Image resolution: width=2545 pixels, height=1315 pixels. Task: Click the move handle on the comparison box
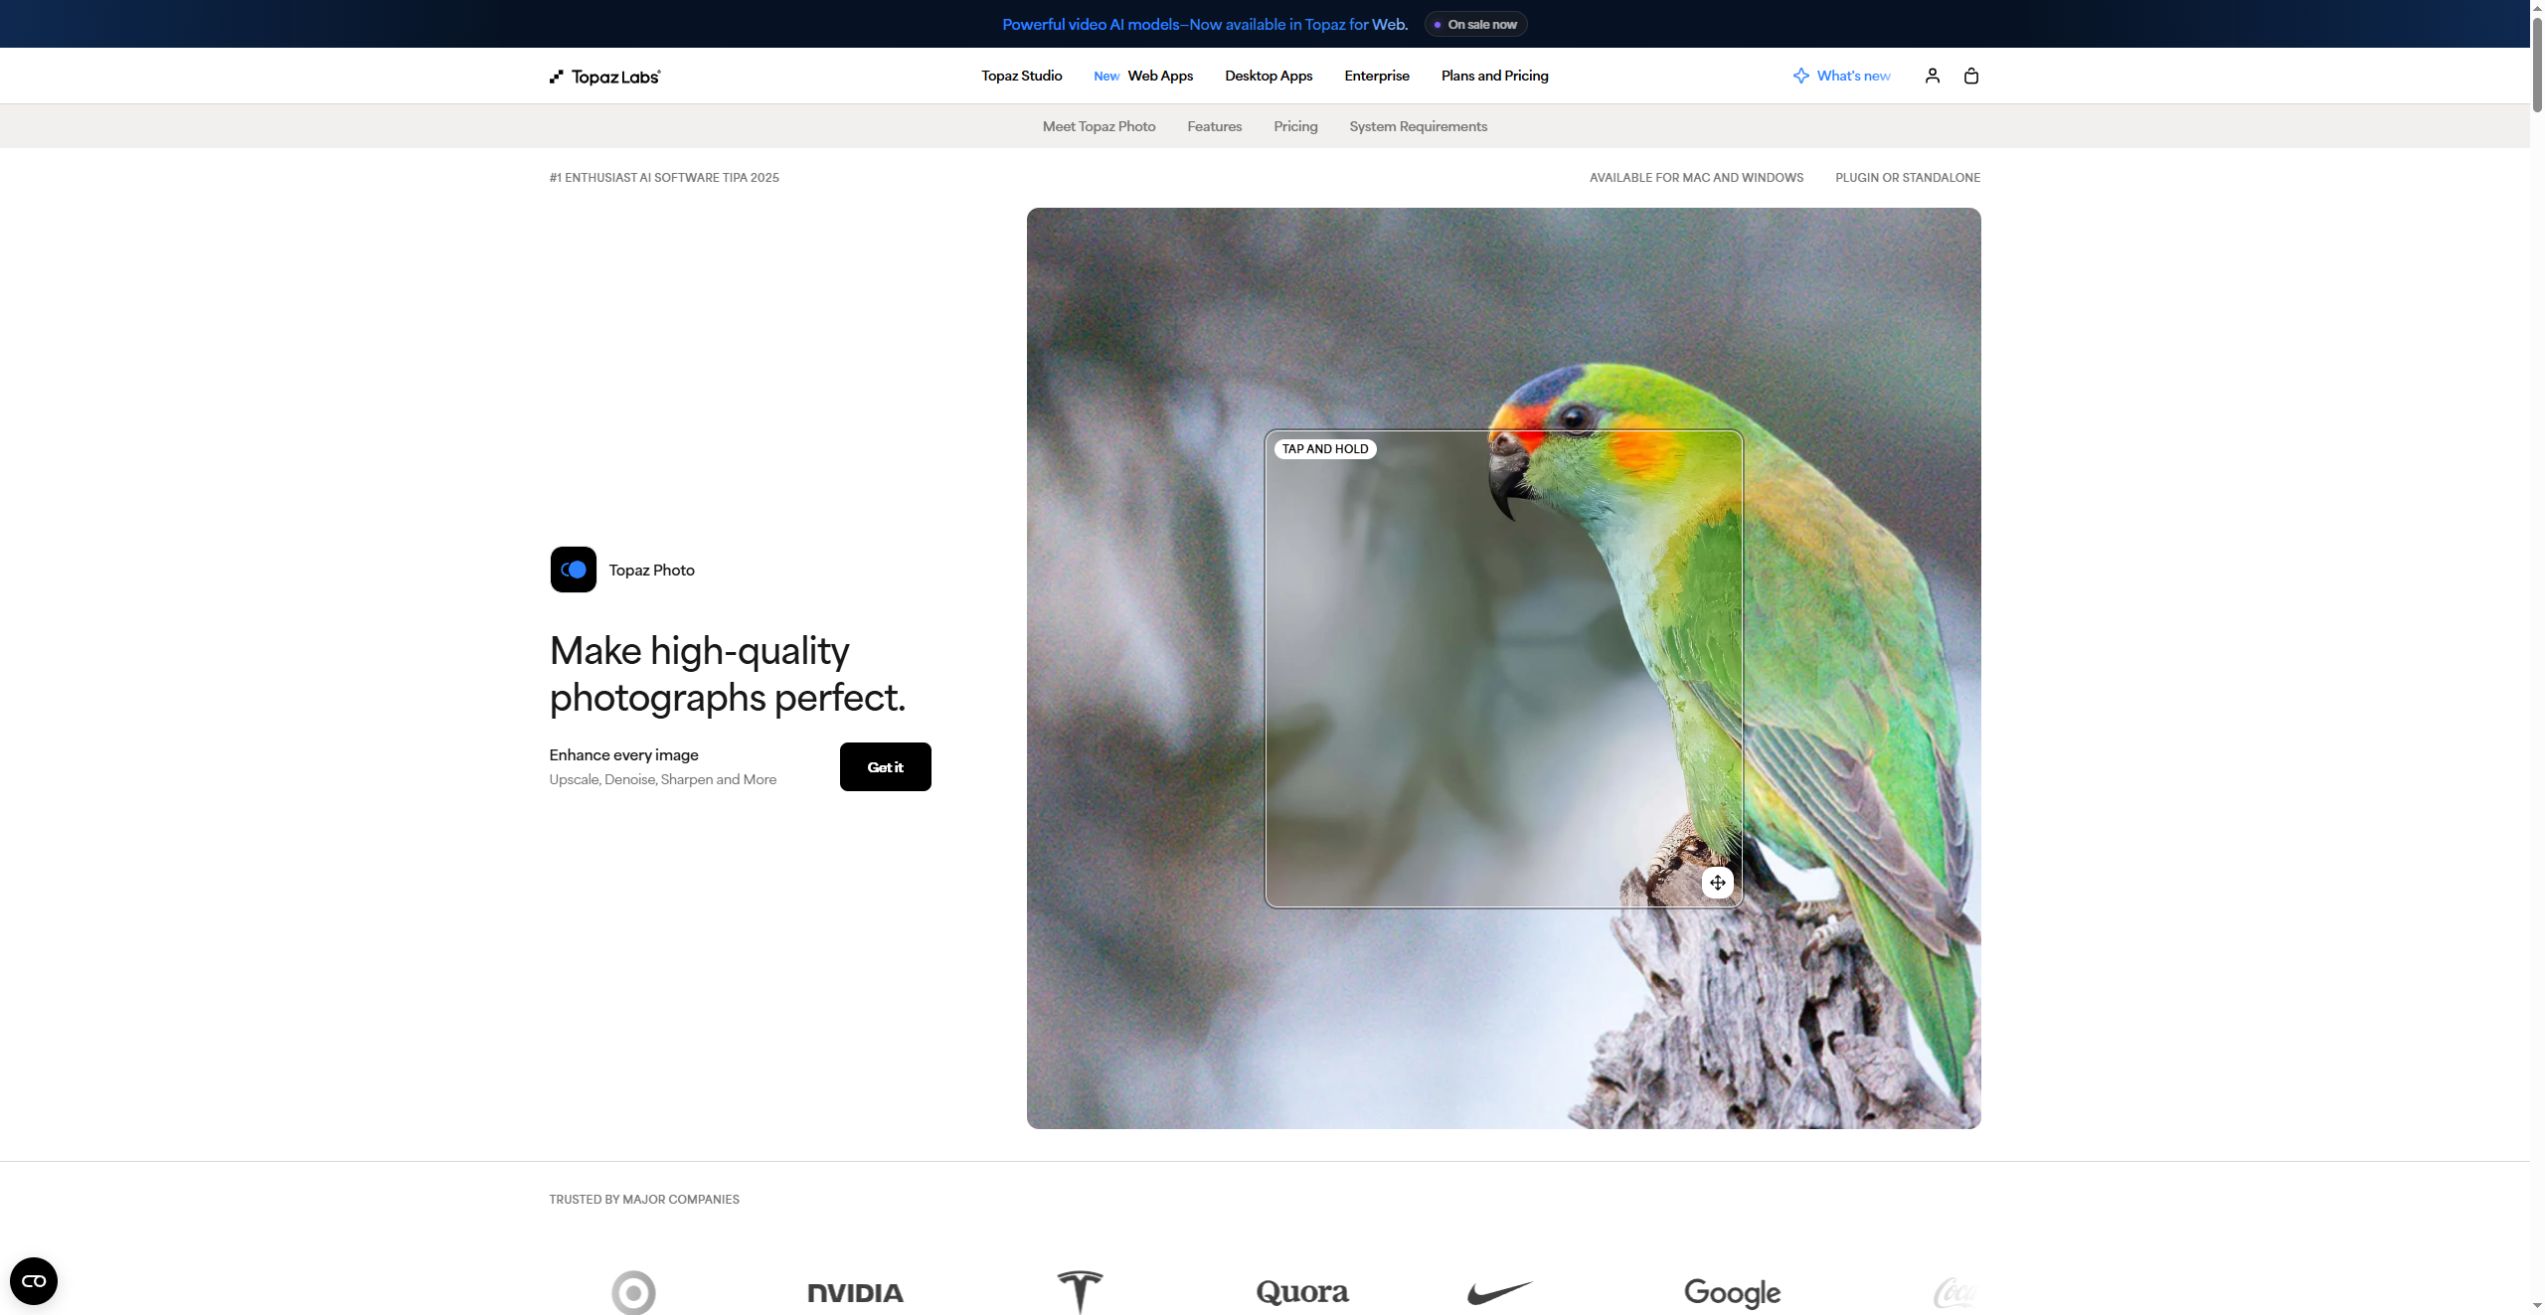[1717, 883]
